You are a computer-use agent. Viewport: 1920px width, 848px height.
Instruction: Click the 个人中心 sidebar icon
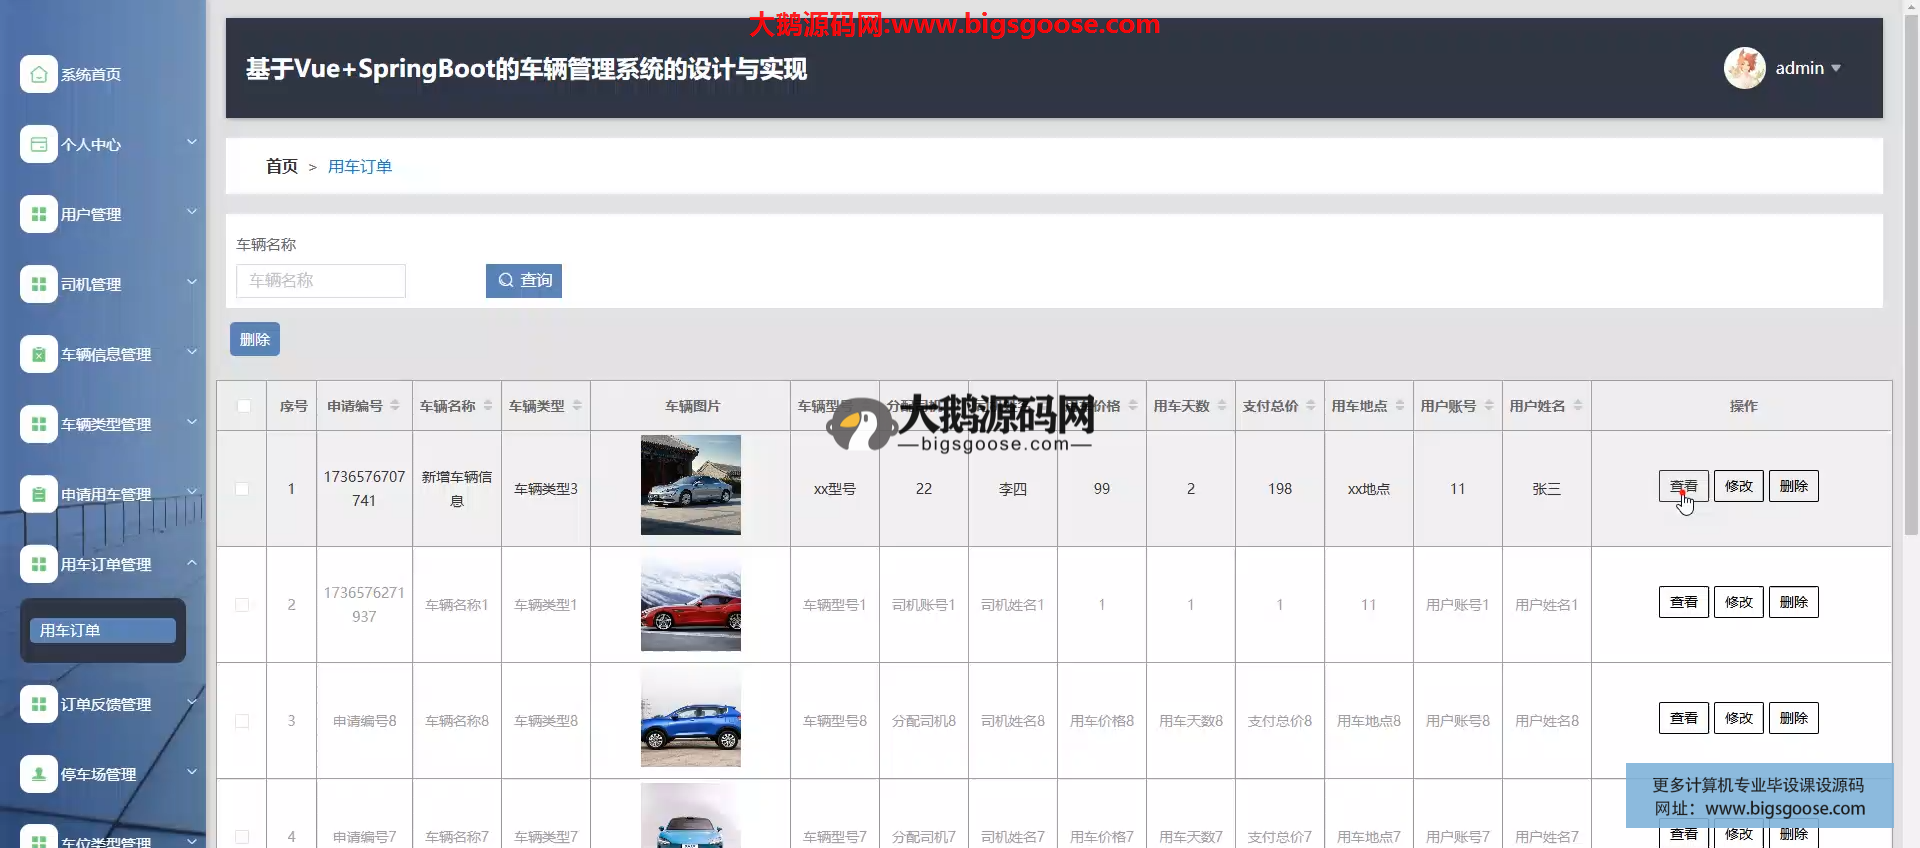click(38, 144)
